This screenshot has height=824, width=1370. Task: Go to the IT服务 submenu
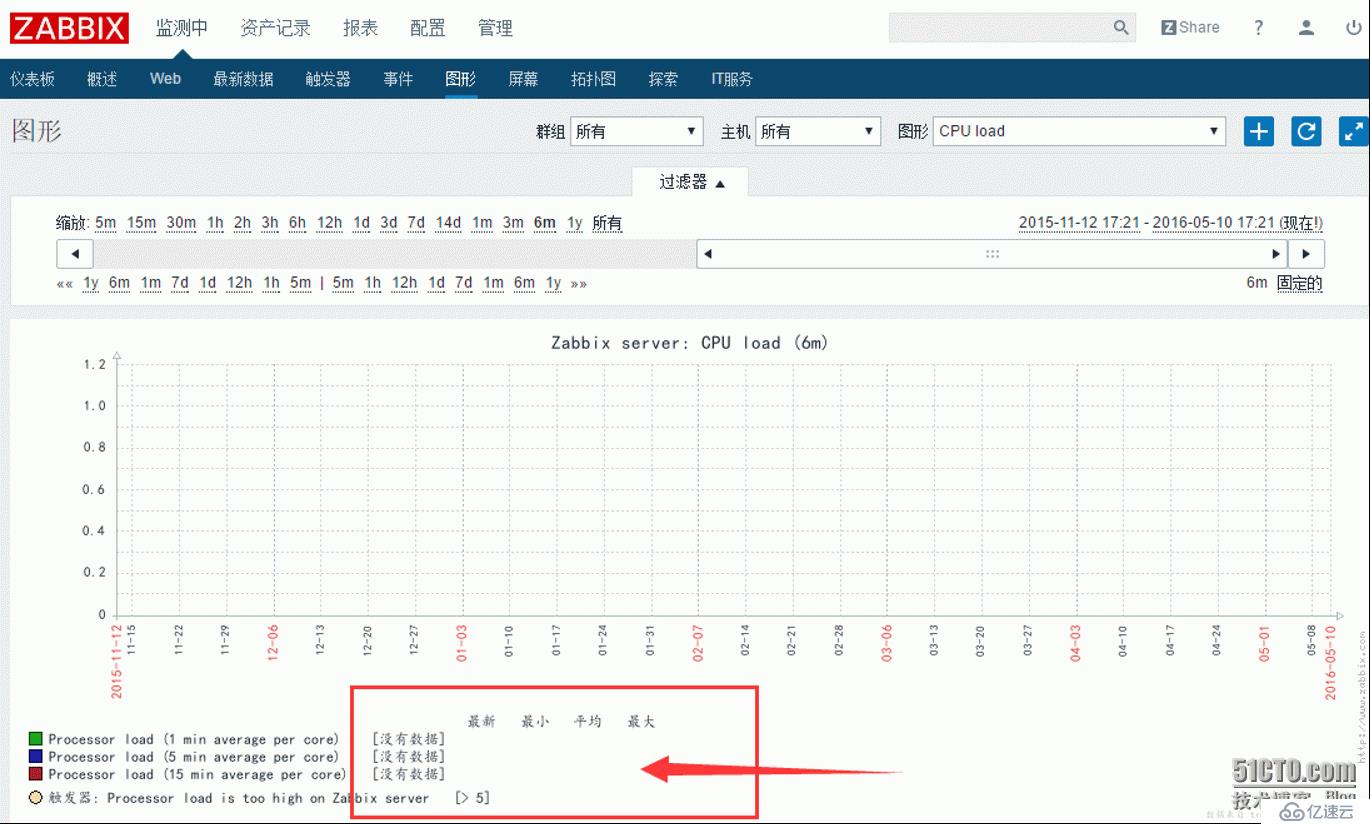[x=732, y=79]
